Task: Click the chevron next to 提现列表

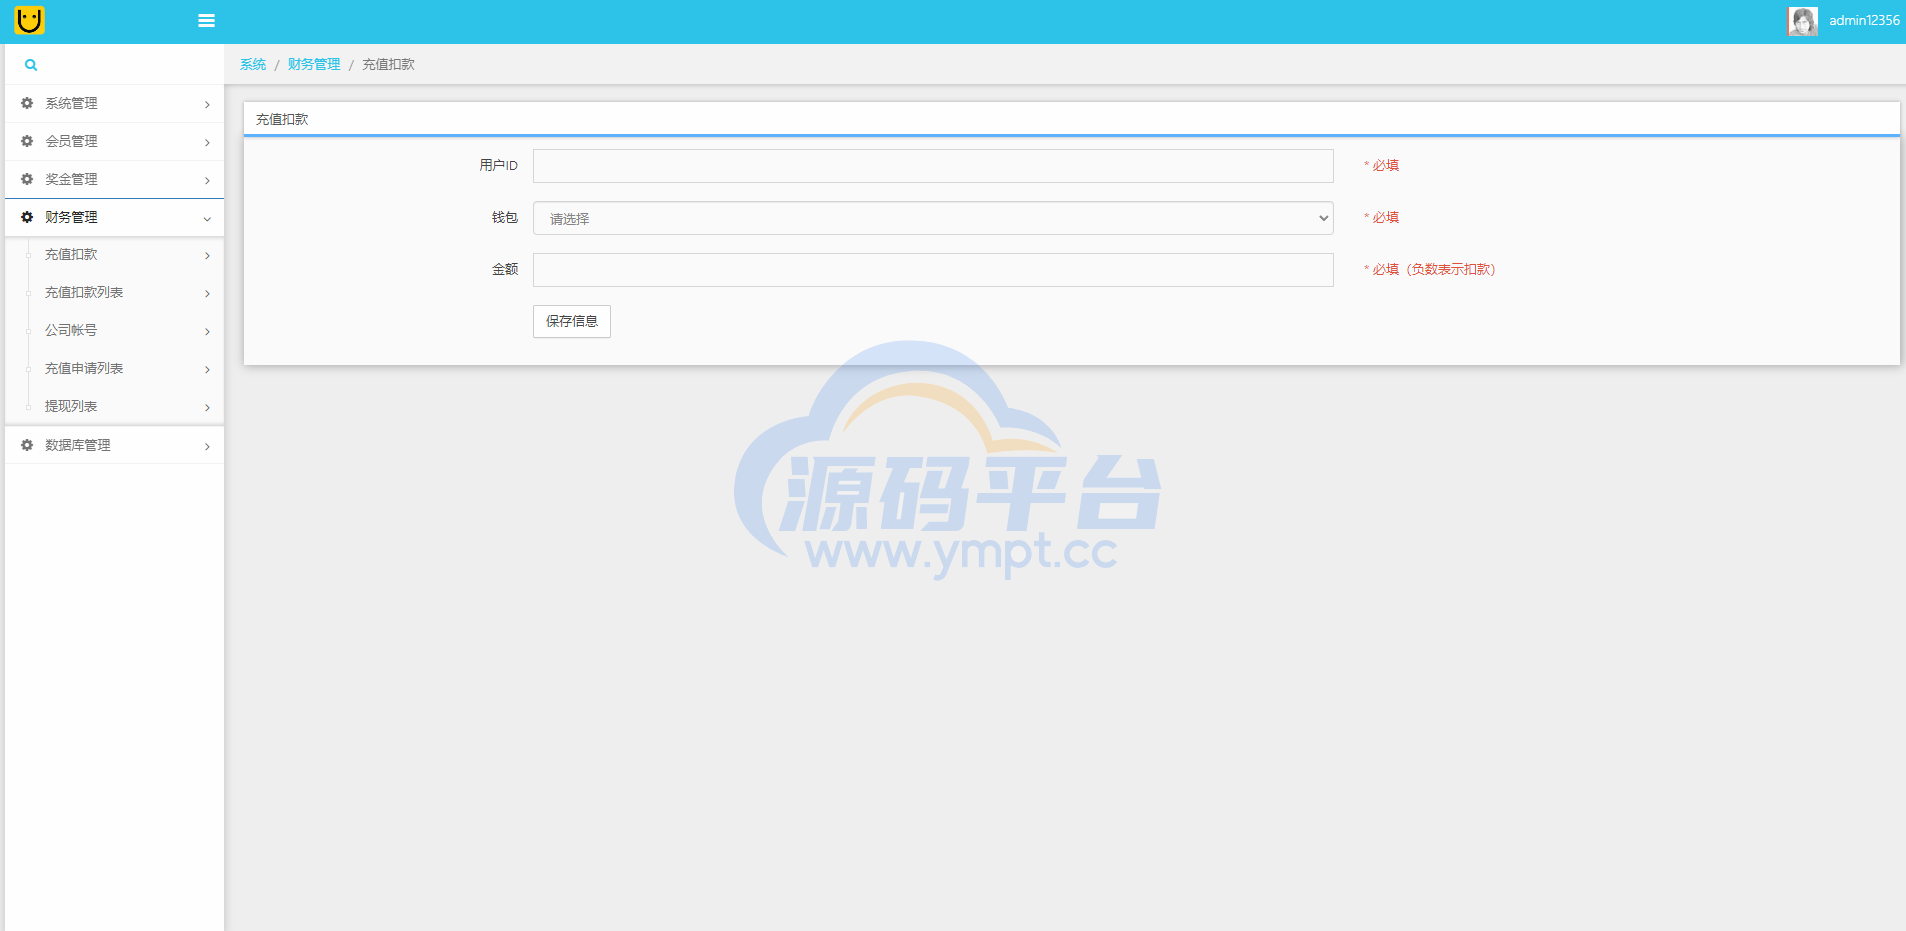Action: click(207, 407)
